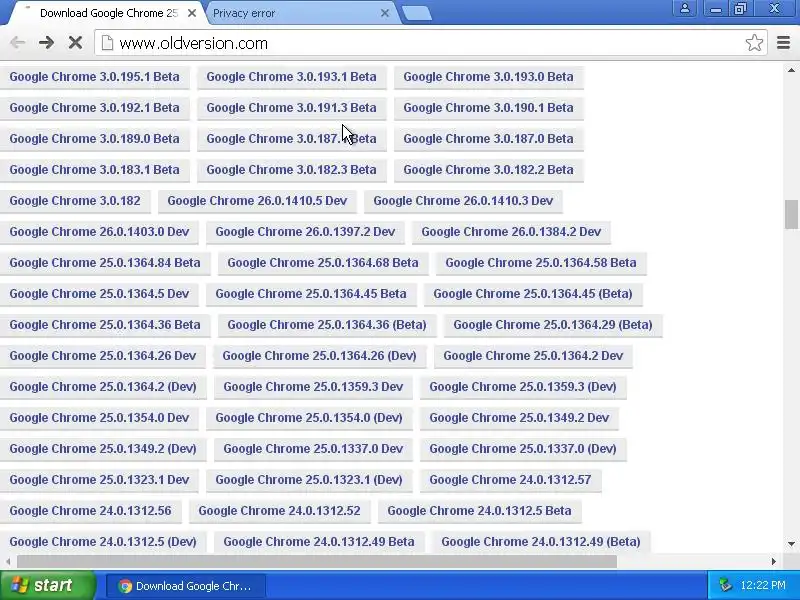Open Google Chrome 3.0.190.1 Beta link
Image resolution: width=800 pixels, height=600 pixels.
[x=488, y=108]
